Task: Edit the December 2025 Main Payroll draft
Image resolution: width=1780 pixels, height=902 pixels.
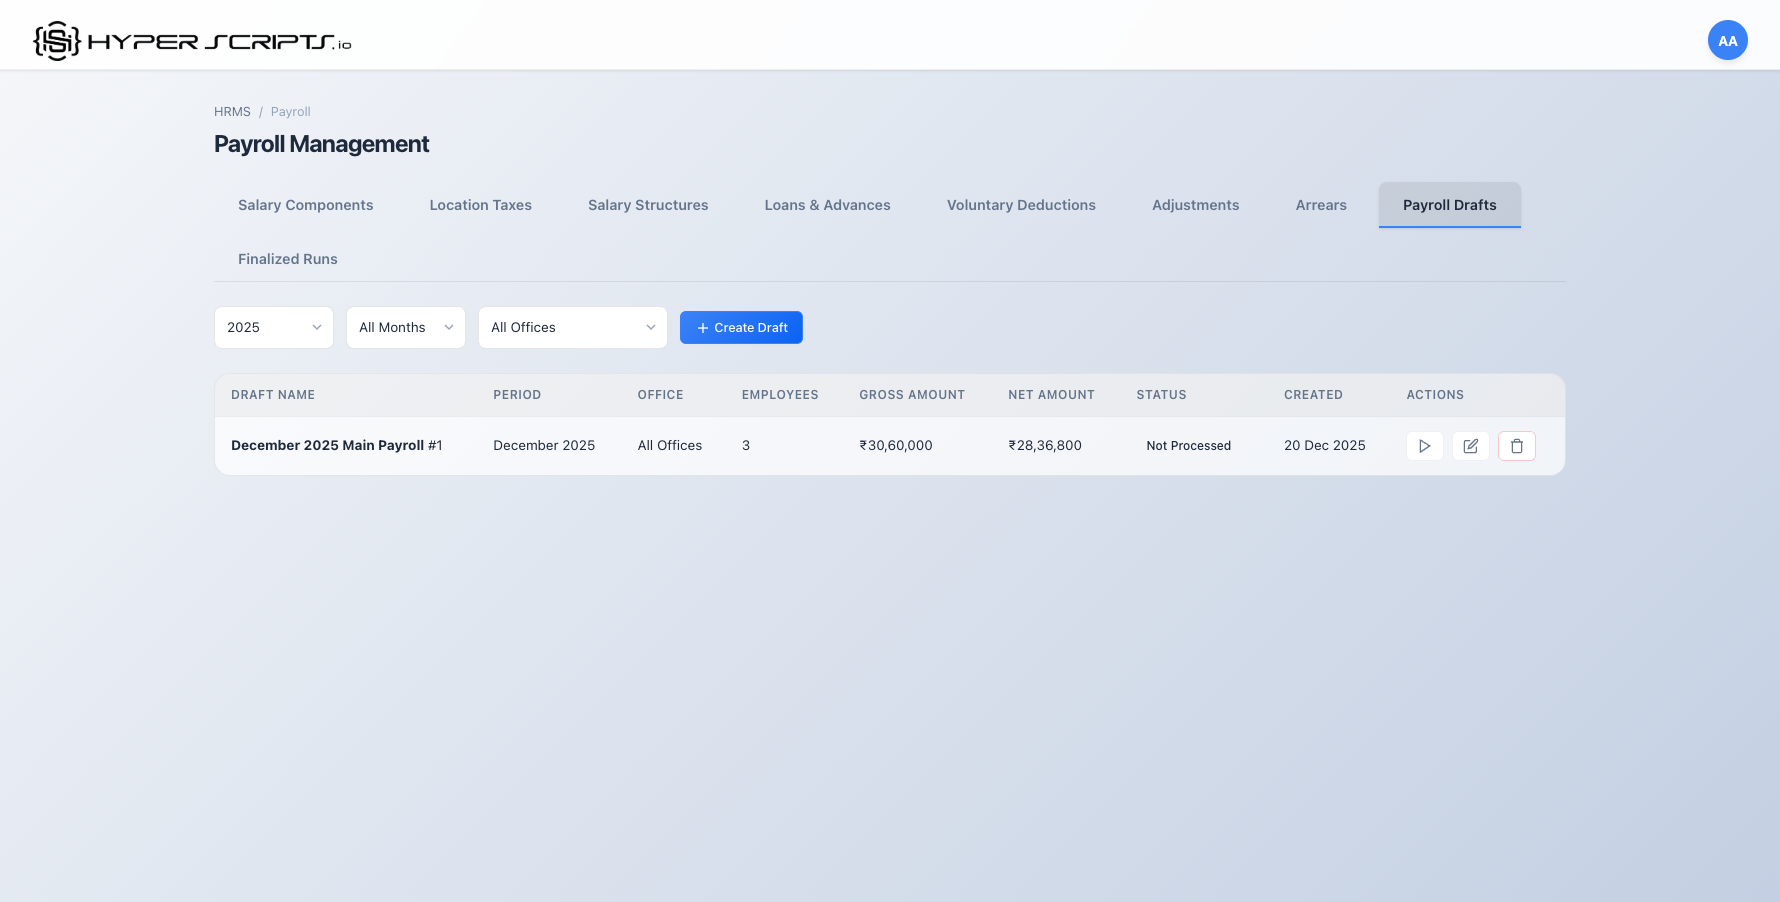Action: pyautogui.click(x=1470, y=446)
